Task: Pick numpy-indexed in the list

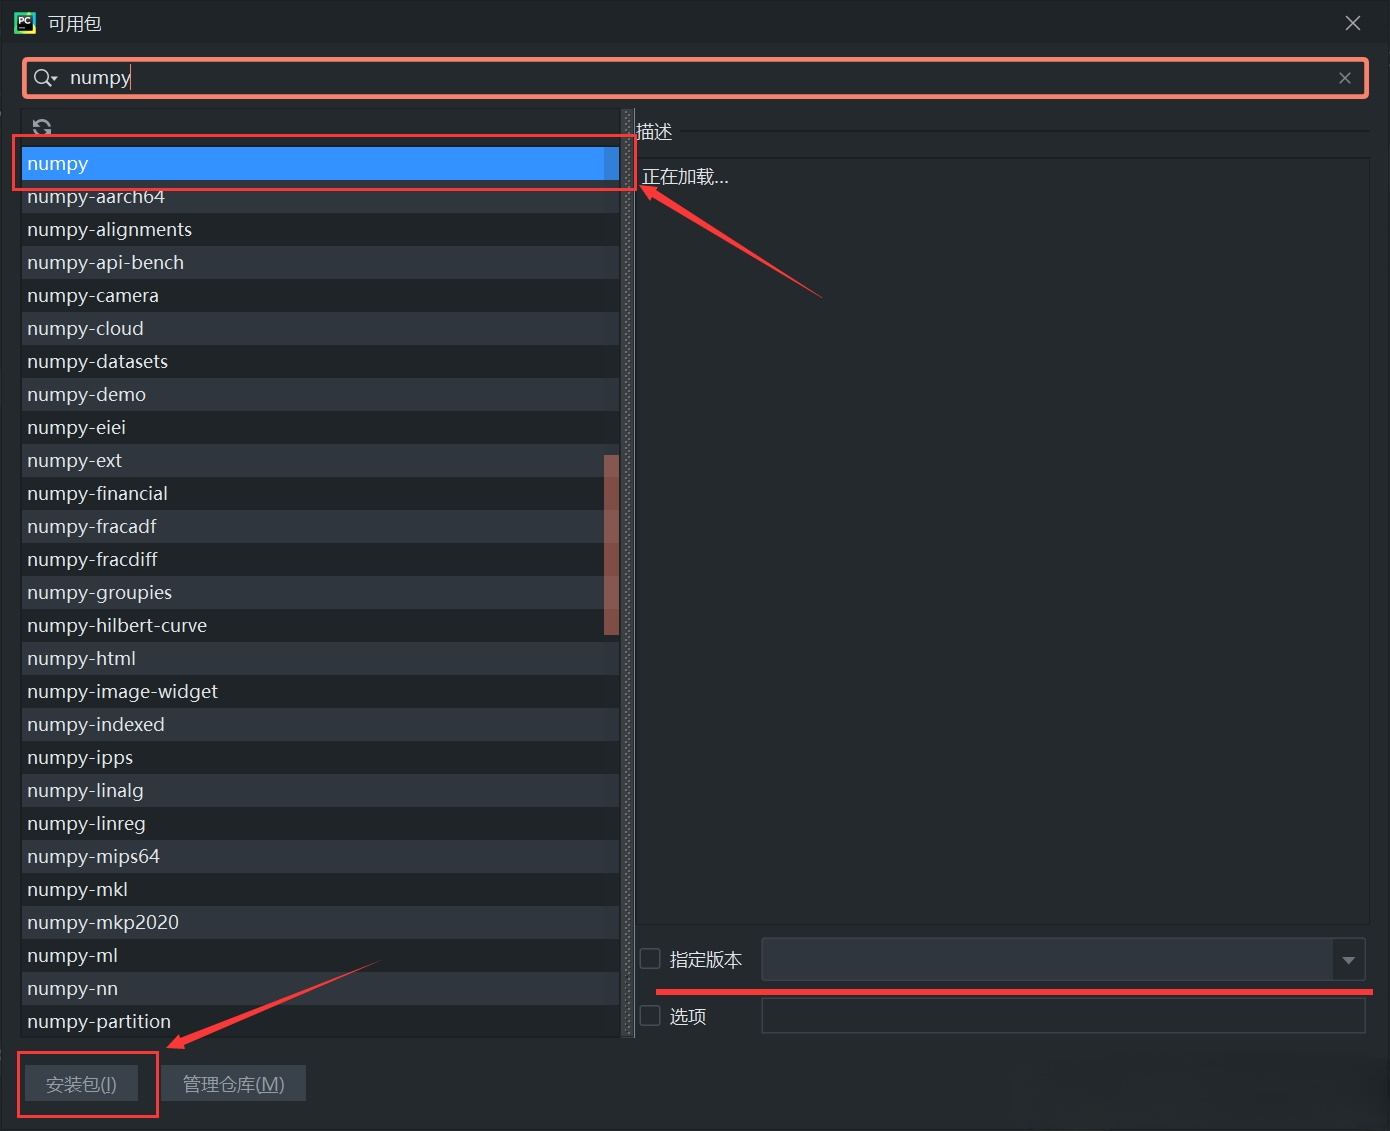Action: (320, 725)
